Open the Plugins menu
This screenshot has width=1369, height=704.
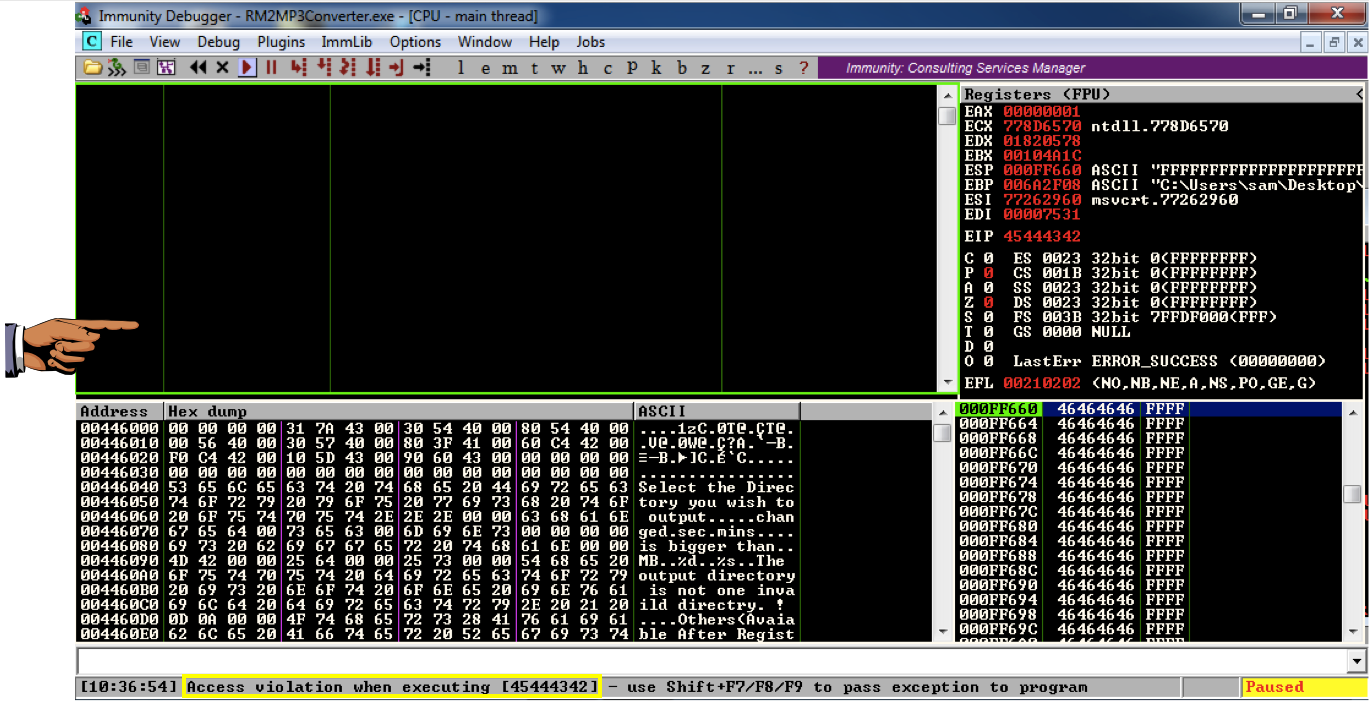281,42
